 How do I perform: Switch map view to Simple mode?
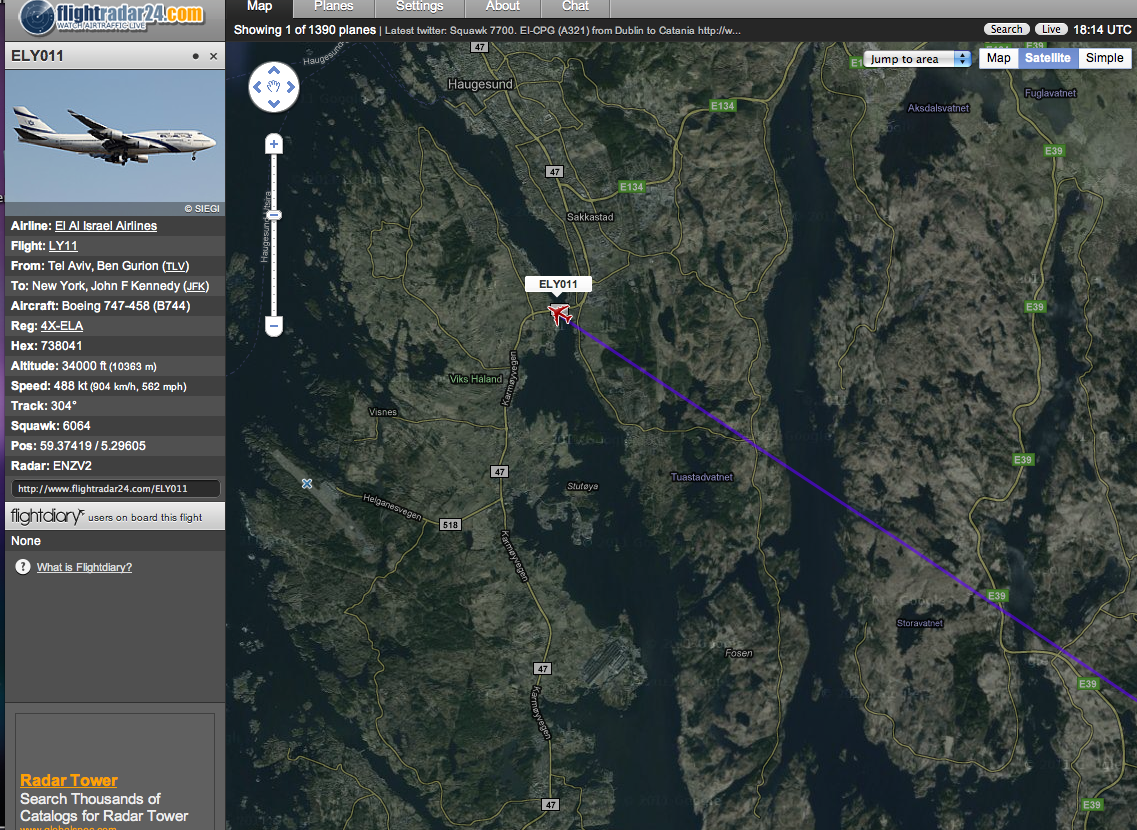[1104, 58]
